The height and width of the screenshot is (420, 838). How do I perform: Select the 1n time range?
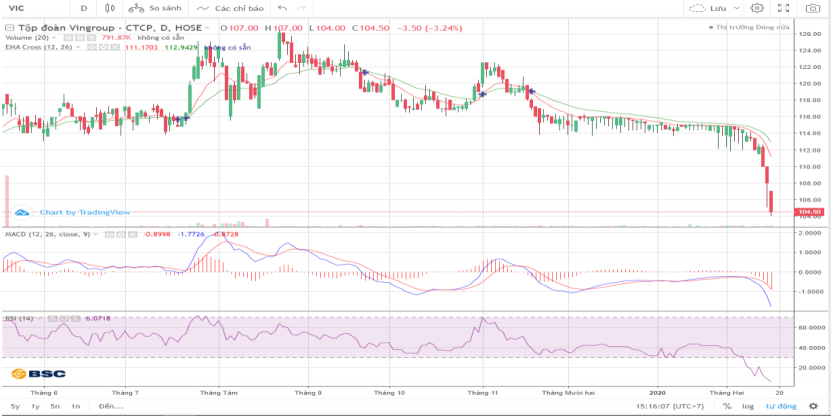pyautogui.click(x=75, y=407)
